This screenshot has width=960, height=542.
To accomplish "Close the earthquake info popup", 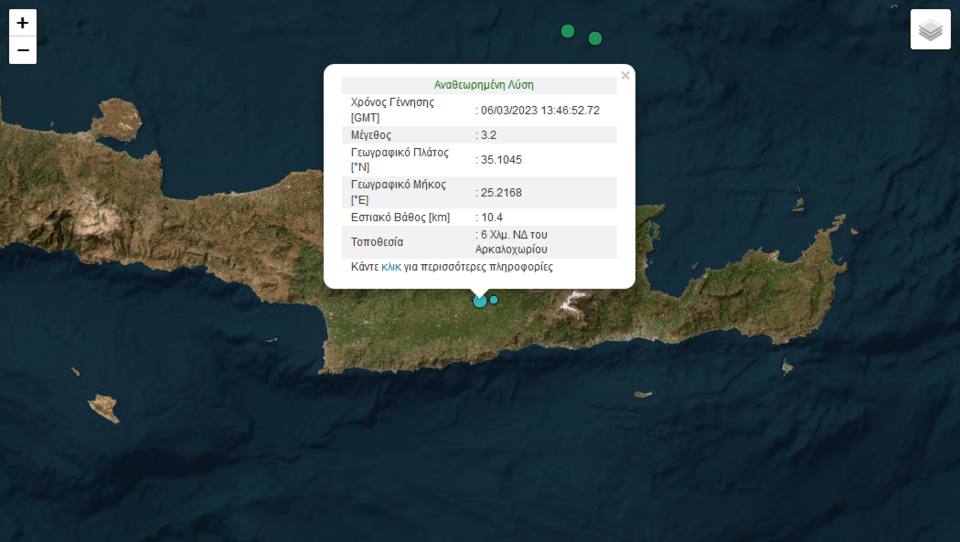I will click(x=625, y=75).
